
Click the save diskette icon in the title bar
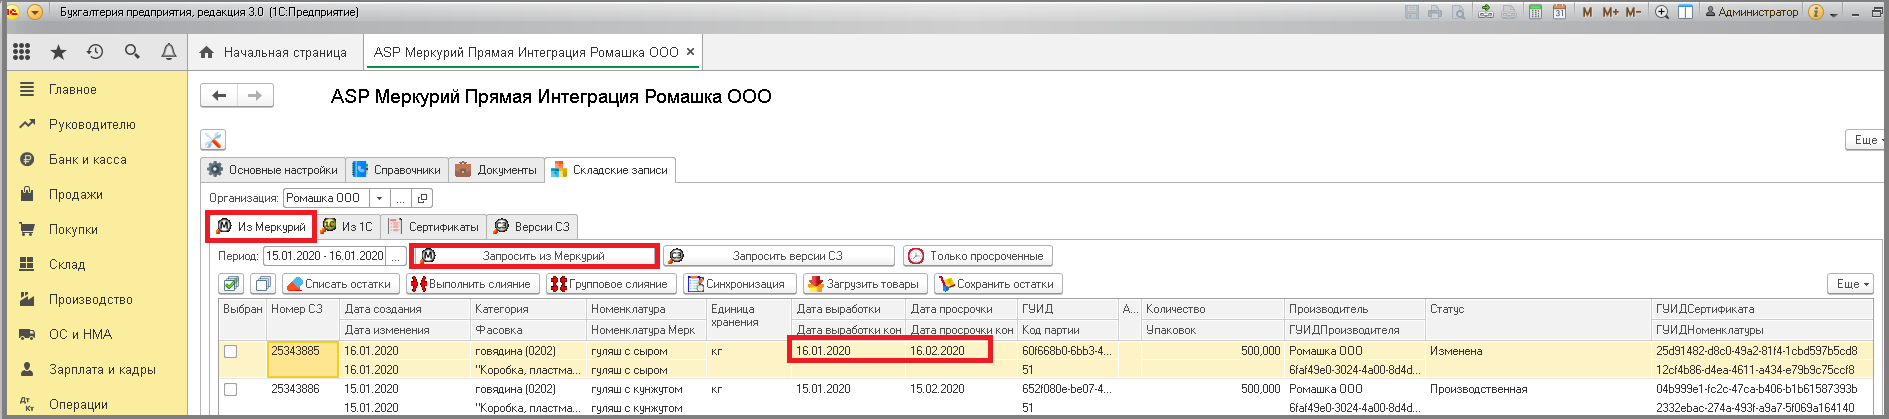tap(1412, 12)
